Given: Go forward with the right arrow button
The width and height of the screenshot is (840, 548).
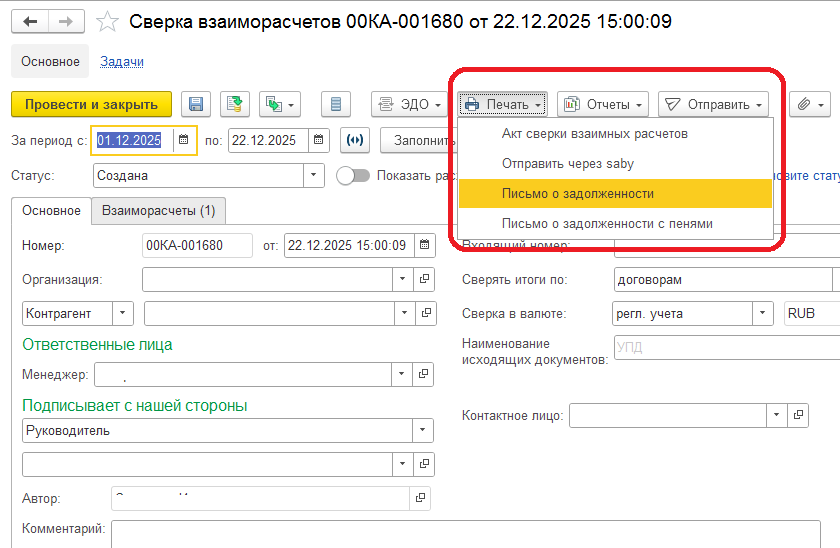Looking at the screenshot, I should [x=66, y=21].
